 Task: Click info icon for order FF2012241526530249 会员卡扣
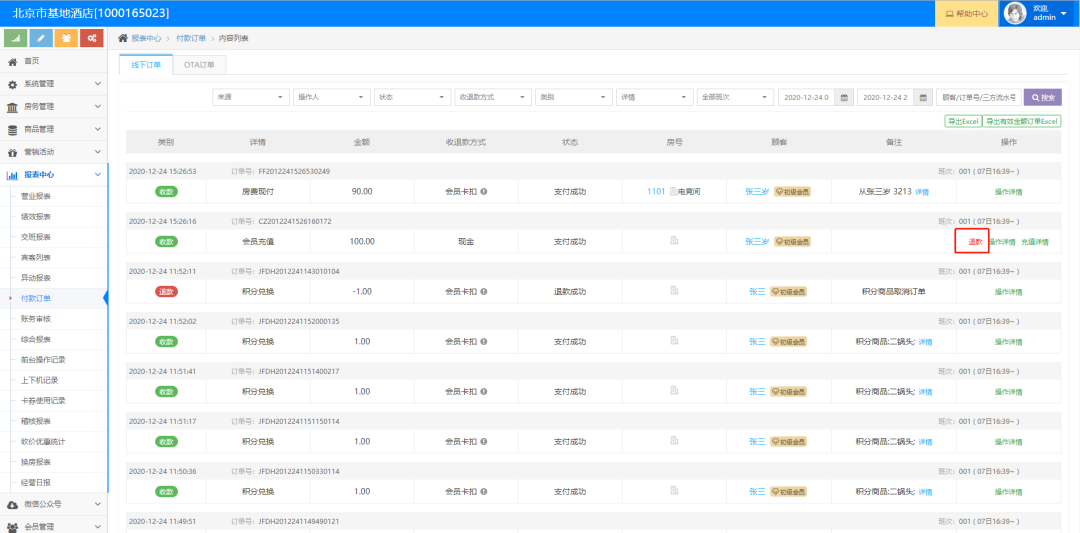click(484, 191)
